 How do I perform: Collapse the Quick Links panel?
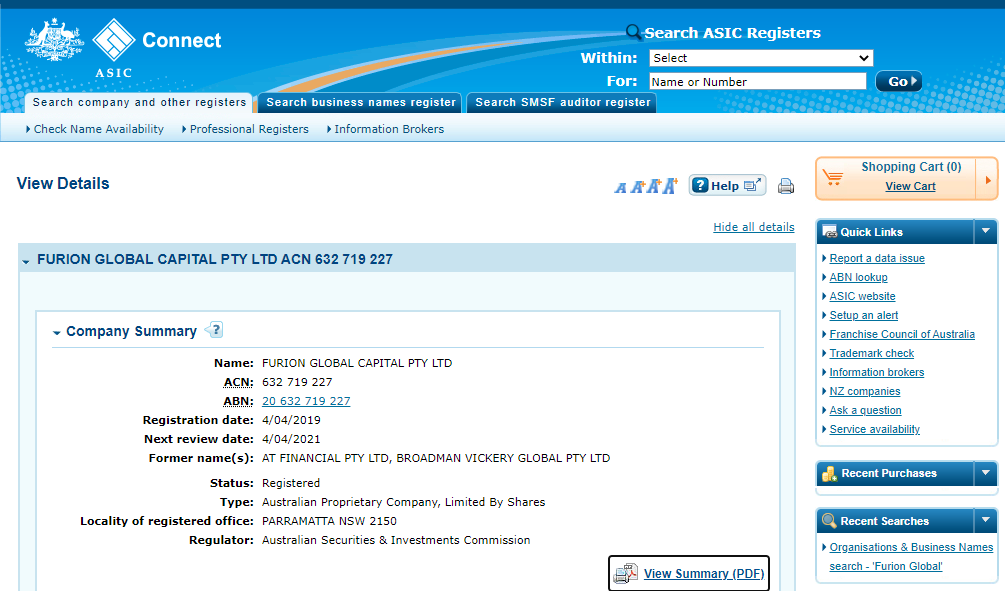click(985, 231)
